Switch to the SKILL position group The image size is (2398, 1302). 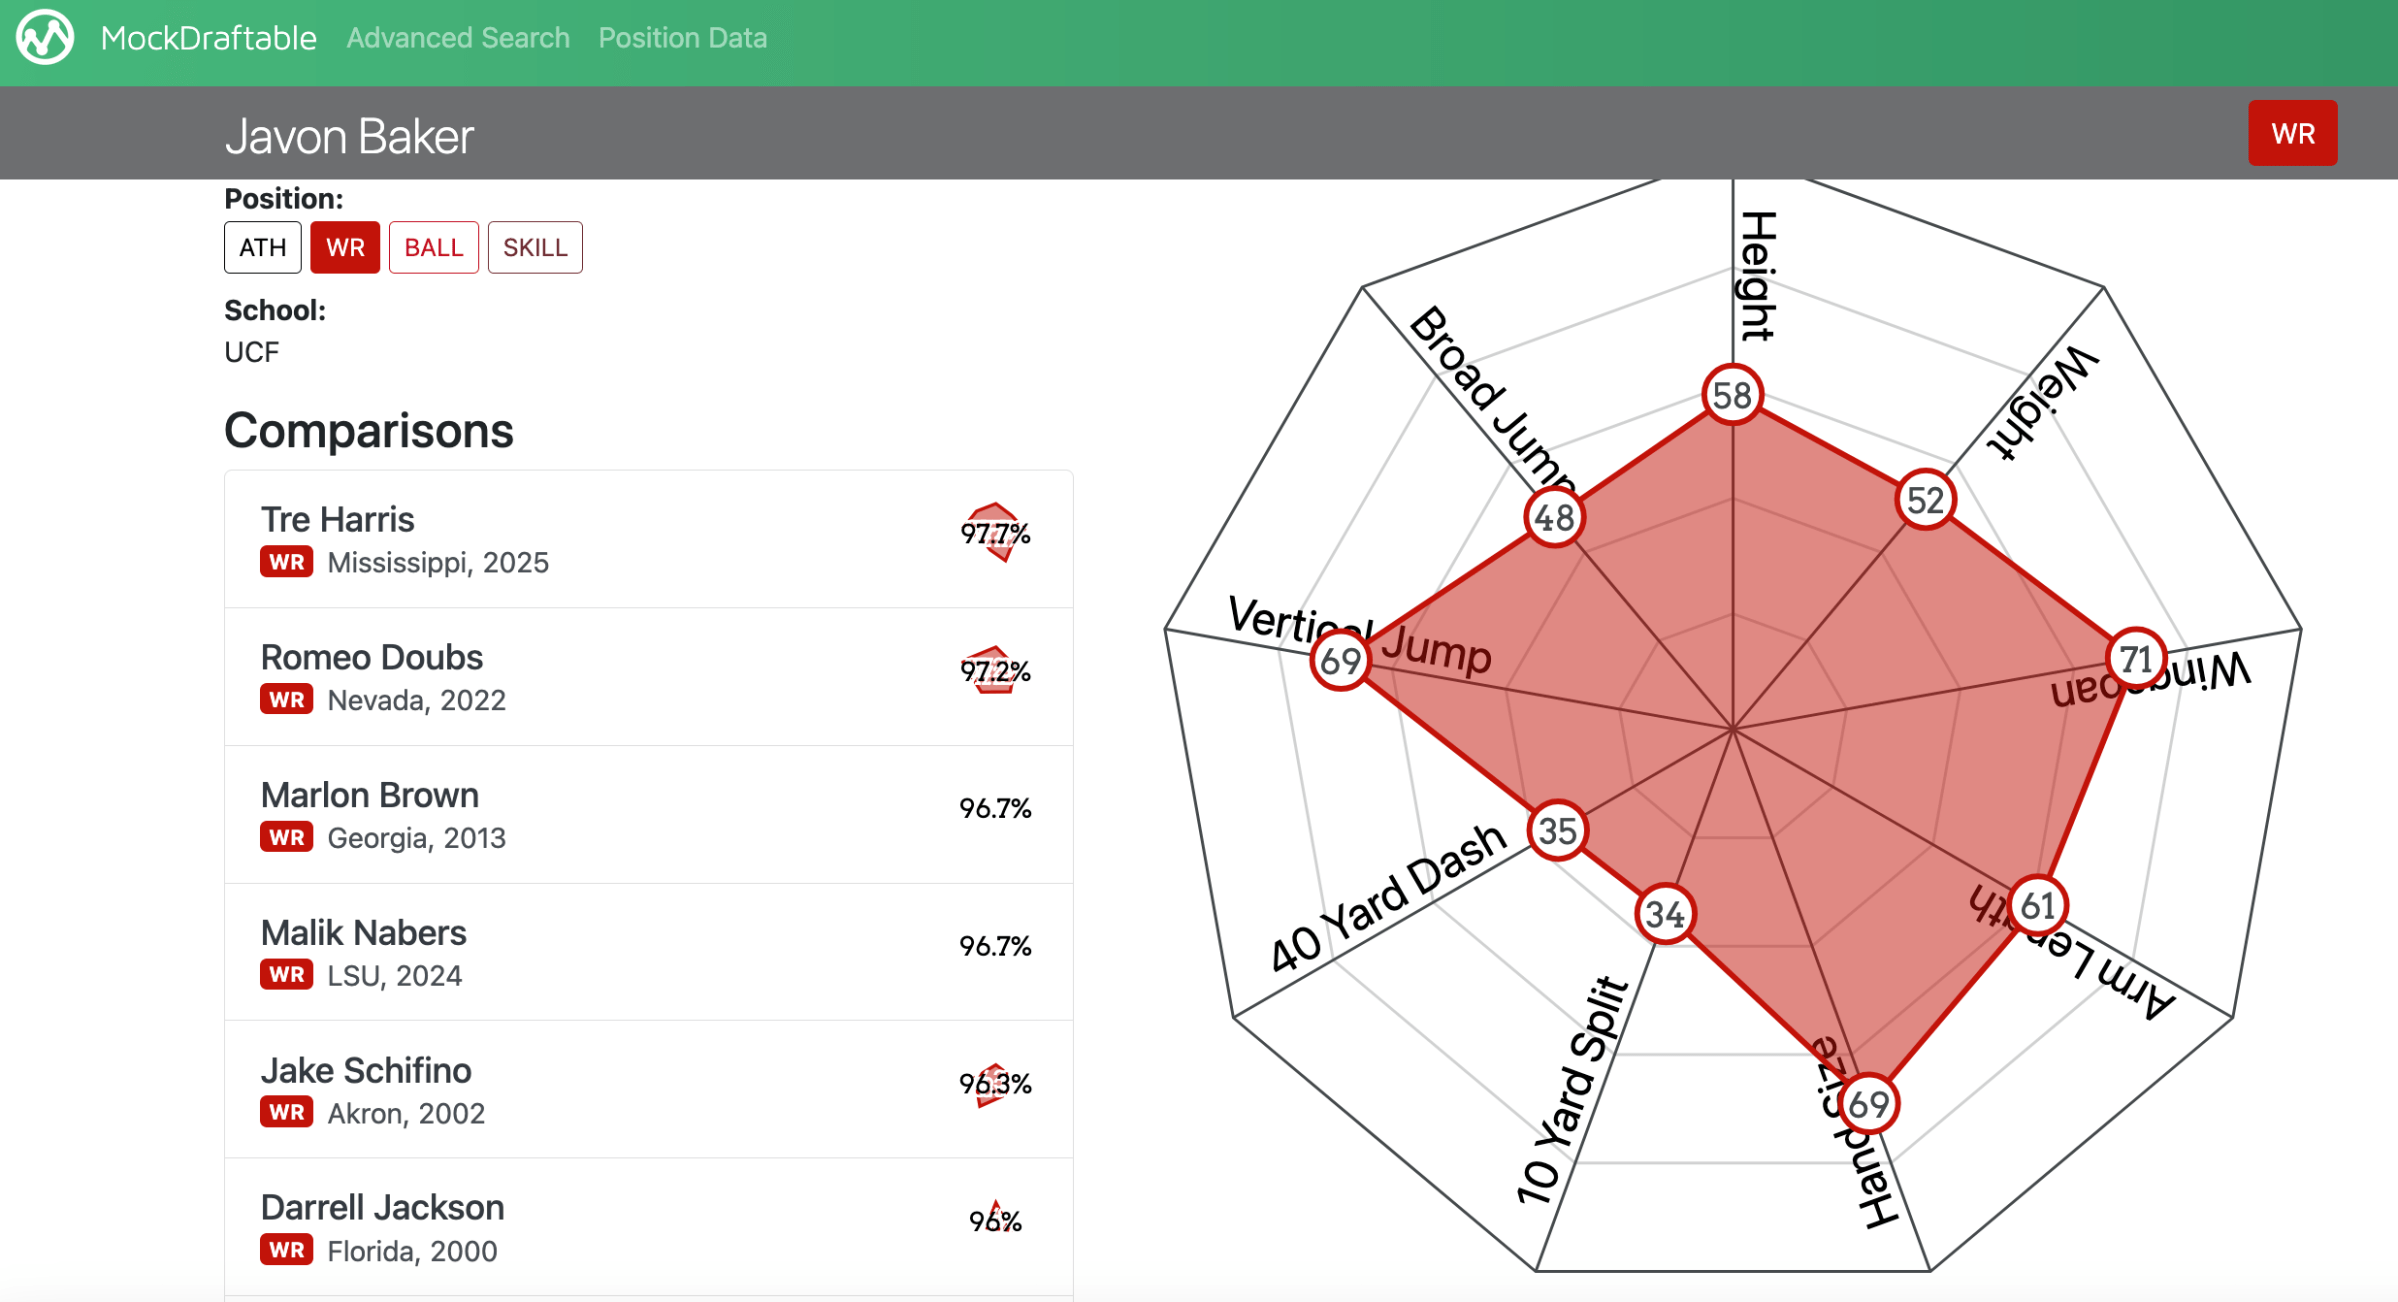pos(535,247)
